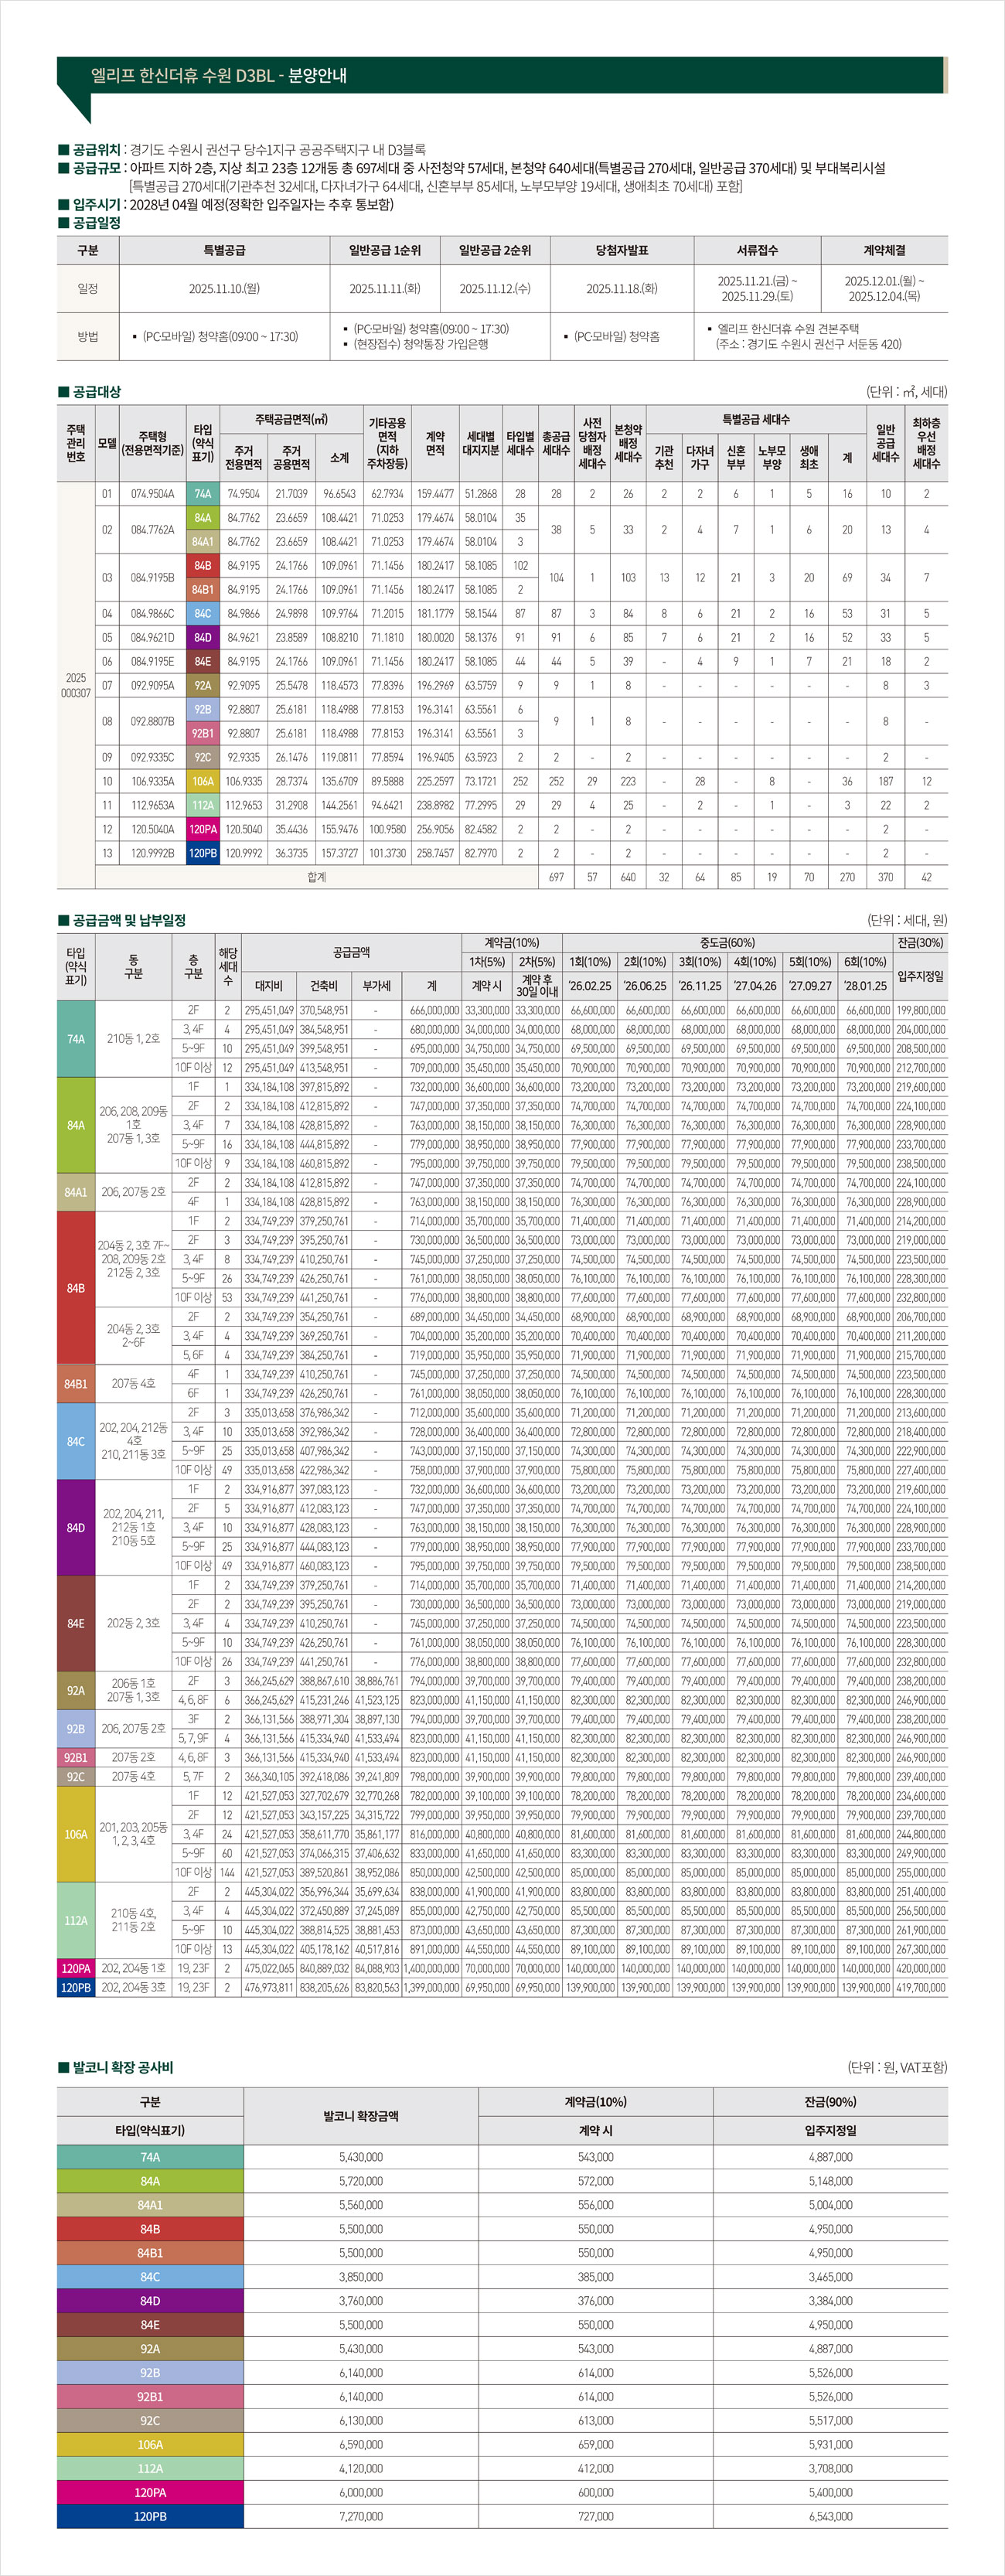The width and height of the screenshot is (1005, 2576).
Task: Click the blue 120PB swatch in 공급대상 table
Action: (203, 853)
